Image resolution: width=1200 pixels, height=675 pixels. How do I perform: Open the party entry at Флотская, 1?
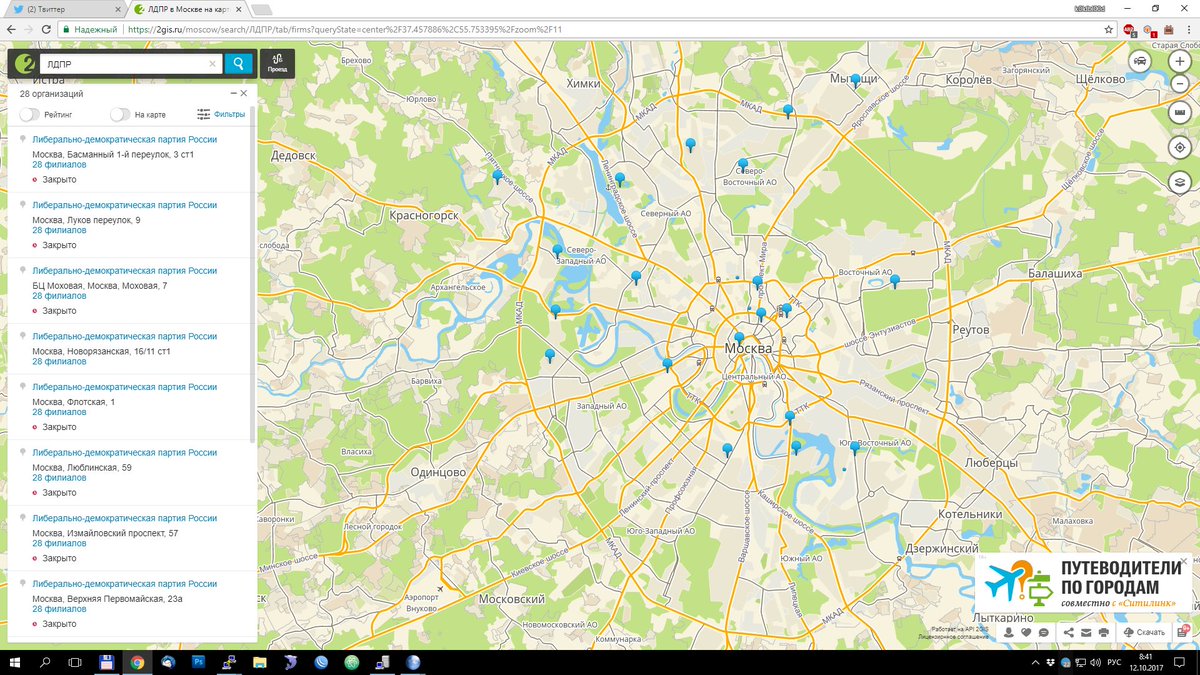click(124, 387)
